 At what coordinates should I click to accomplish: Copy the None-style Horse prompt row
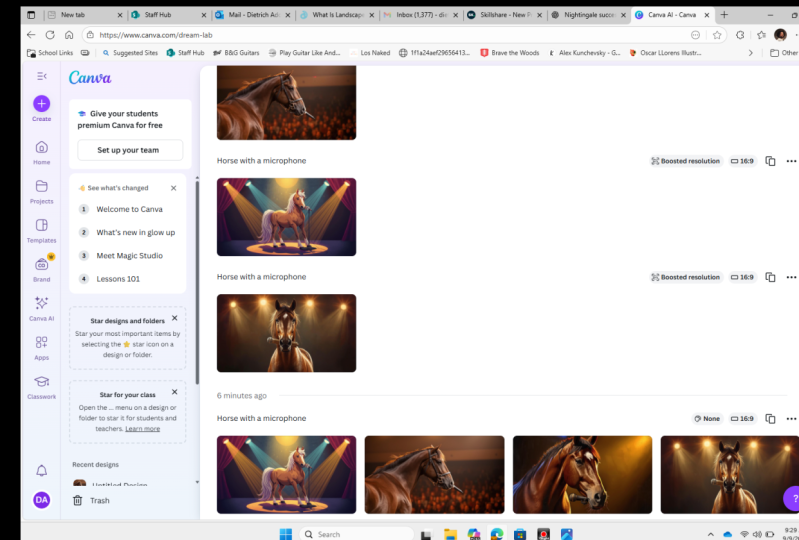click(x=770, y=419)
